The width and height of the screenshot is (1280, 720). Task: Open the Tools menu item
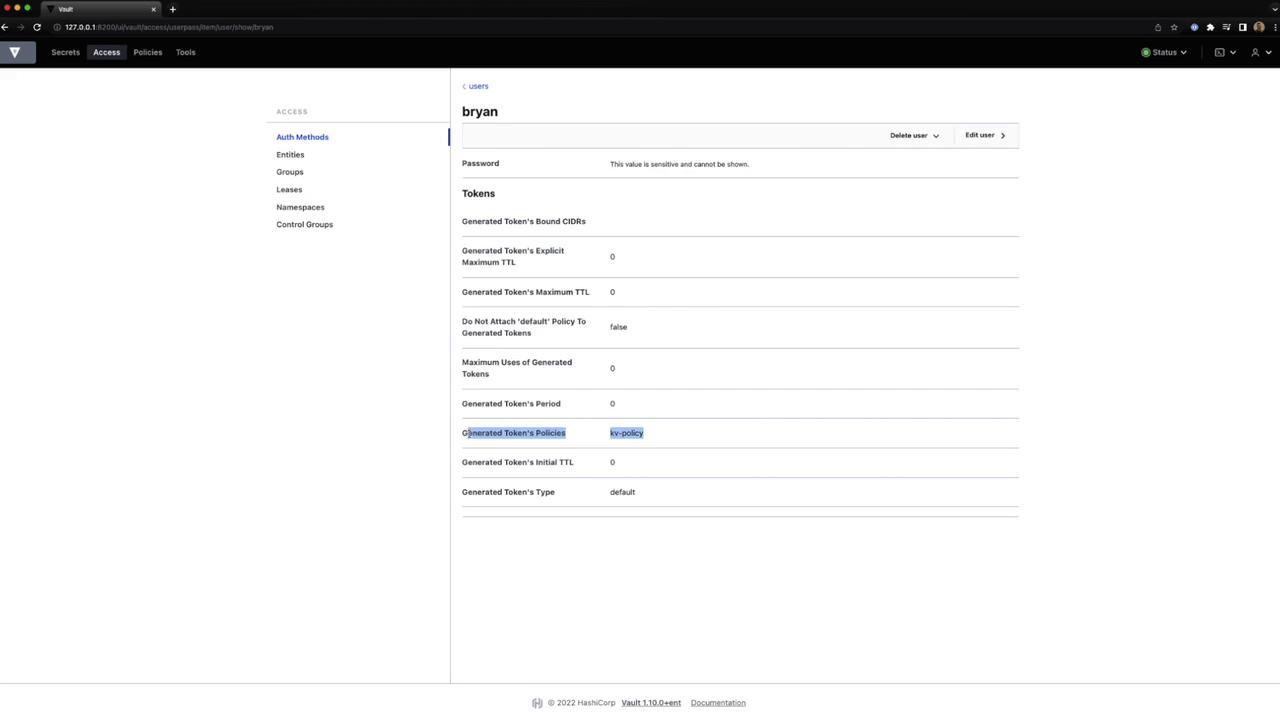pyautogui.click(x=185, y=52)
